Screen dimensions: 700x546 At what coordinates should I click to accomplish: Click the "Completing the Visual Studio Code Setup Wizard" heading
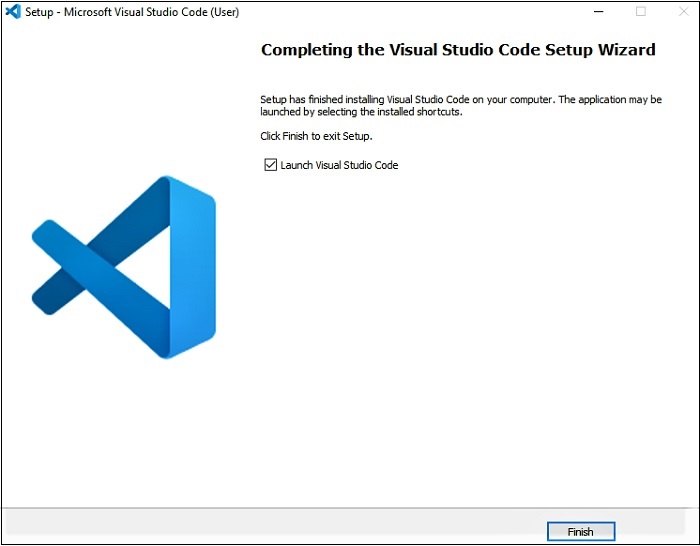(x=458, y=50)
